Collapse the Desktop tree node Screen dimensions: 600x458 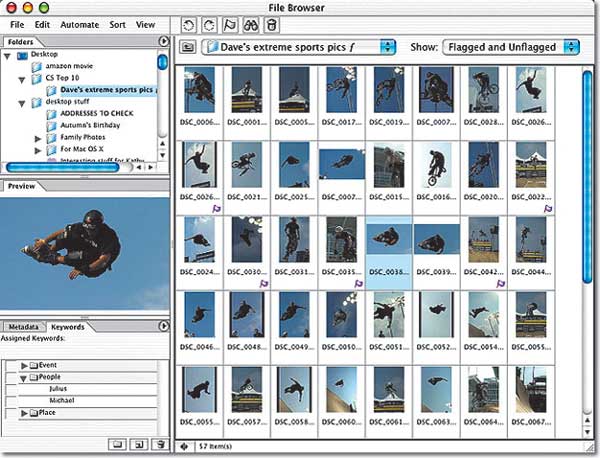point(7,56)
